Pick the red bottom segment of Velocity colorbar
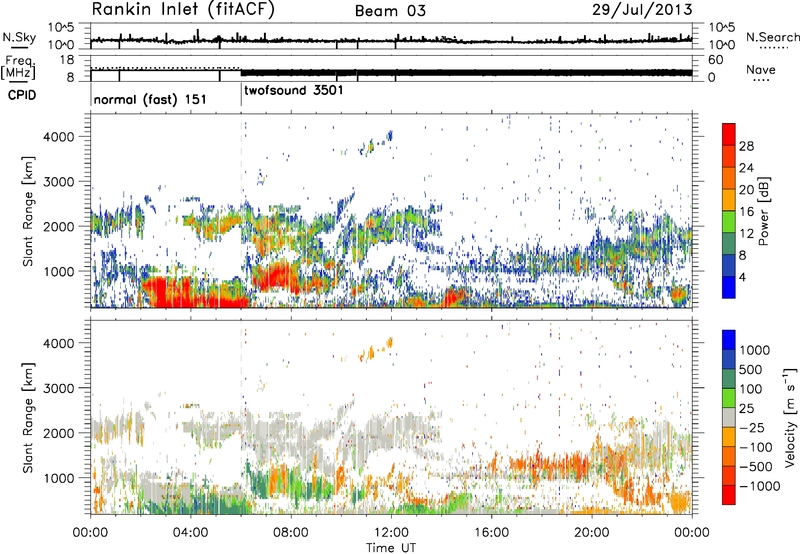The width and height of the screenshot is (800, 554). click(x=729, y=495)
